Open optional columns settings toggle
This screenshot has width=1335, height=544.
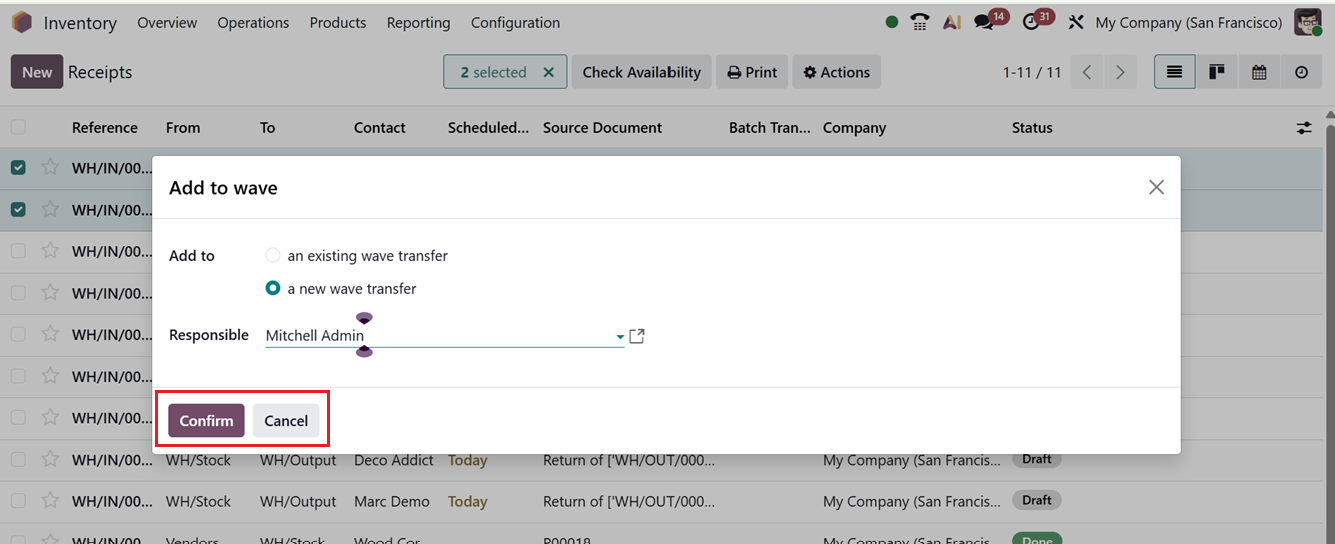(x=1304, y=128)
